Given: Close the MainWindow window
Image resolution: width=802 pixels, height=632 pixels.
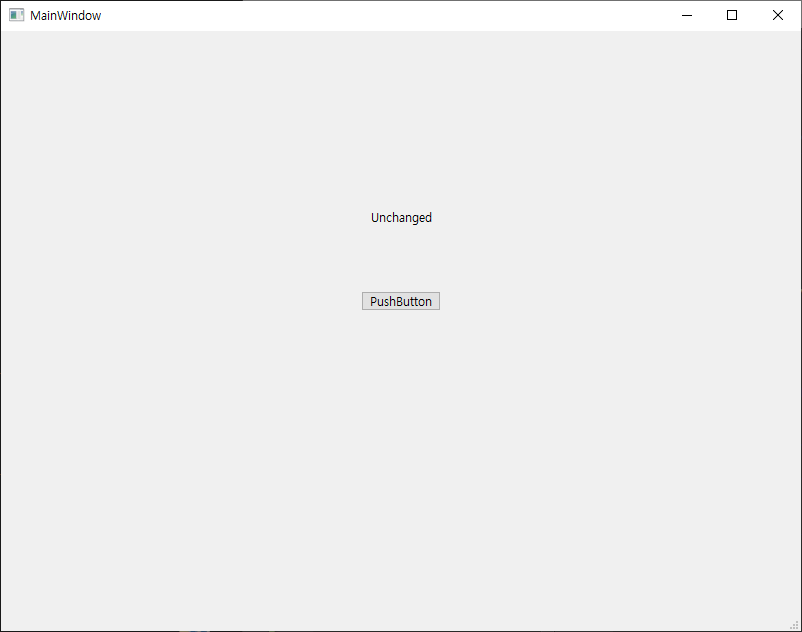Looking at the screenshot, I should click(777, 15).
